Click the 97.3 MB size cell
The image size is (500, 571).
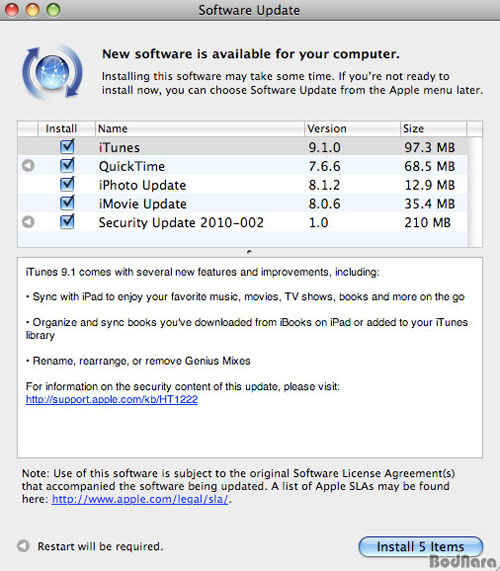point(430,147)
